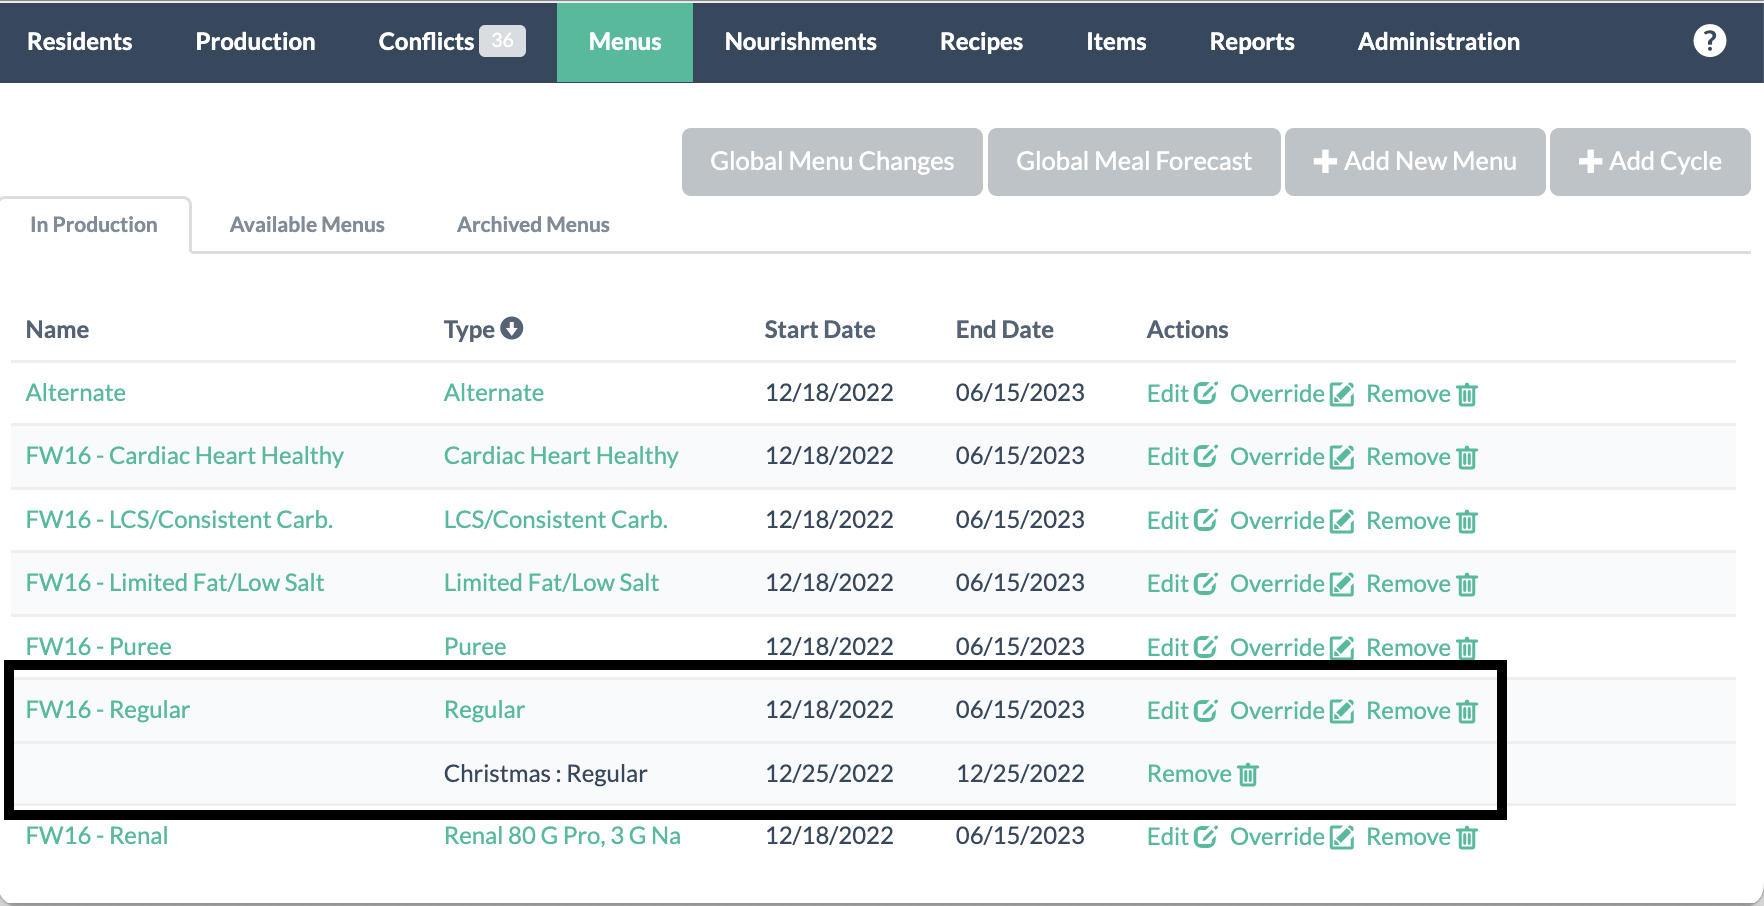Switch to the Available Menus tab
This screenshot has width=1764, height=906.
(x=307, y=225)
